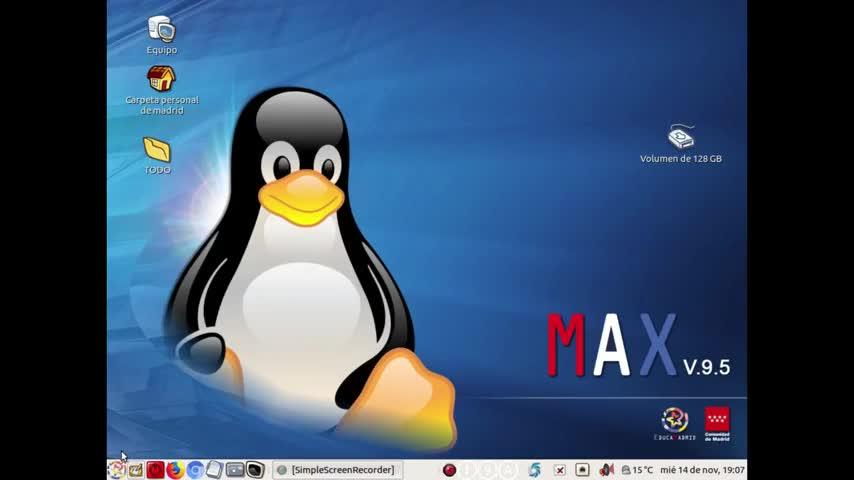The image size is (854, 480).
Task: Click the blue swirl tray icon
Action: [x=535, y=470]
